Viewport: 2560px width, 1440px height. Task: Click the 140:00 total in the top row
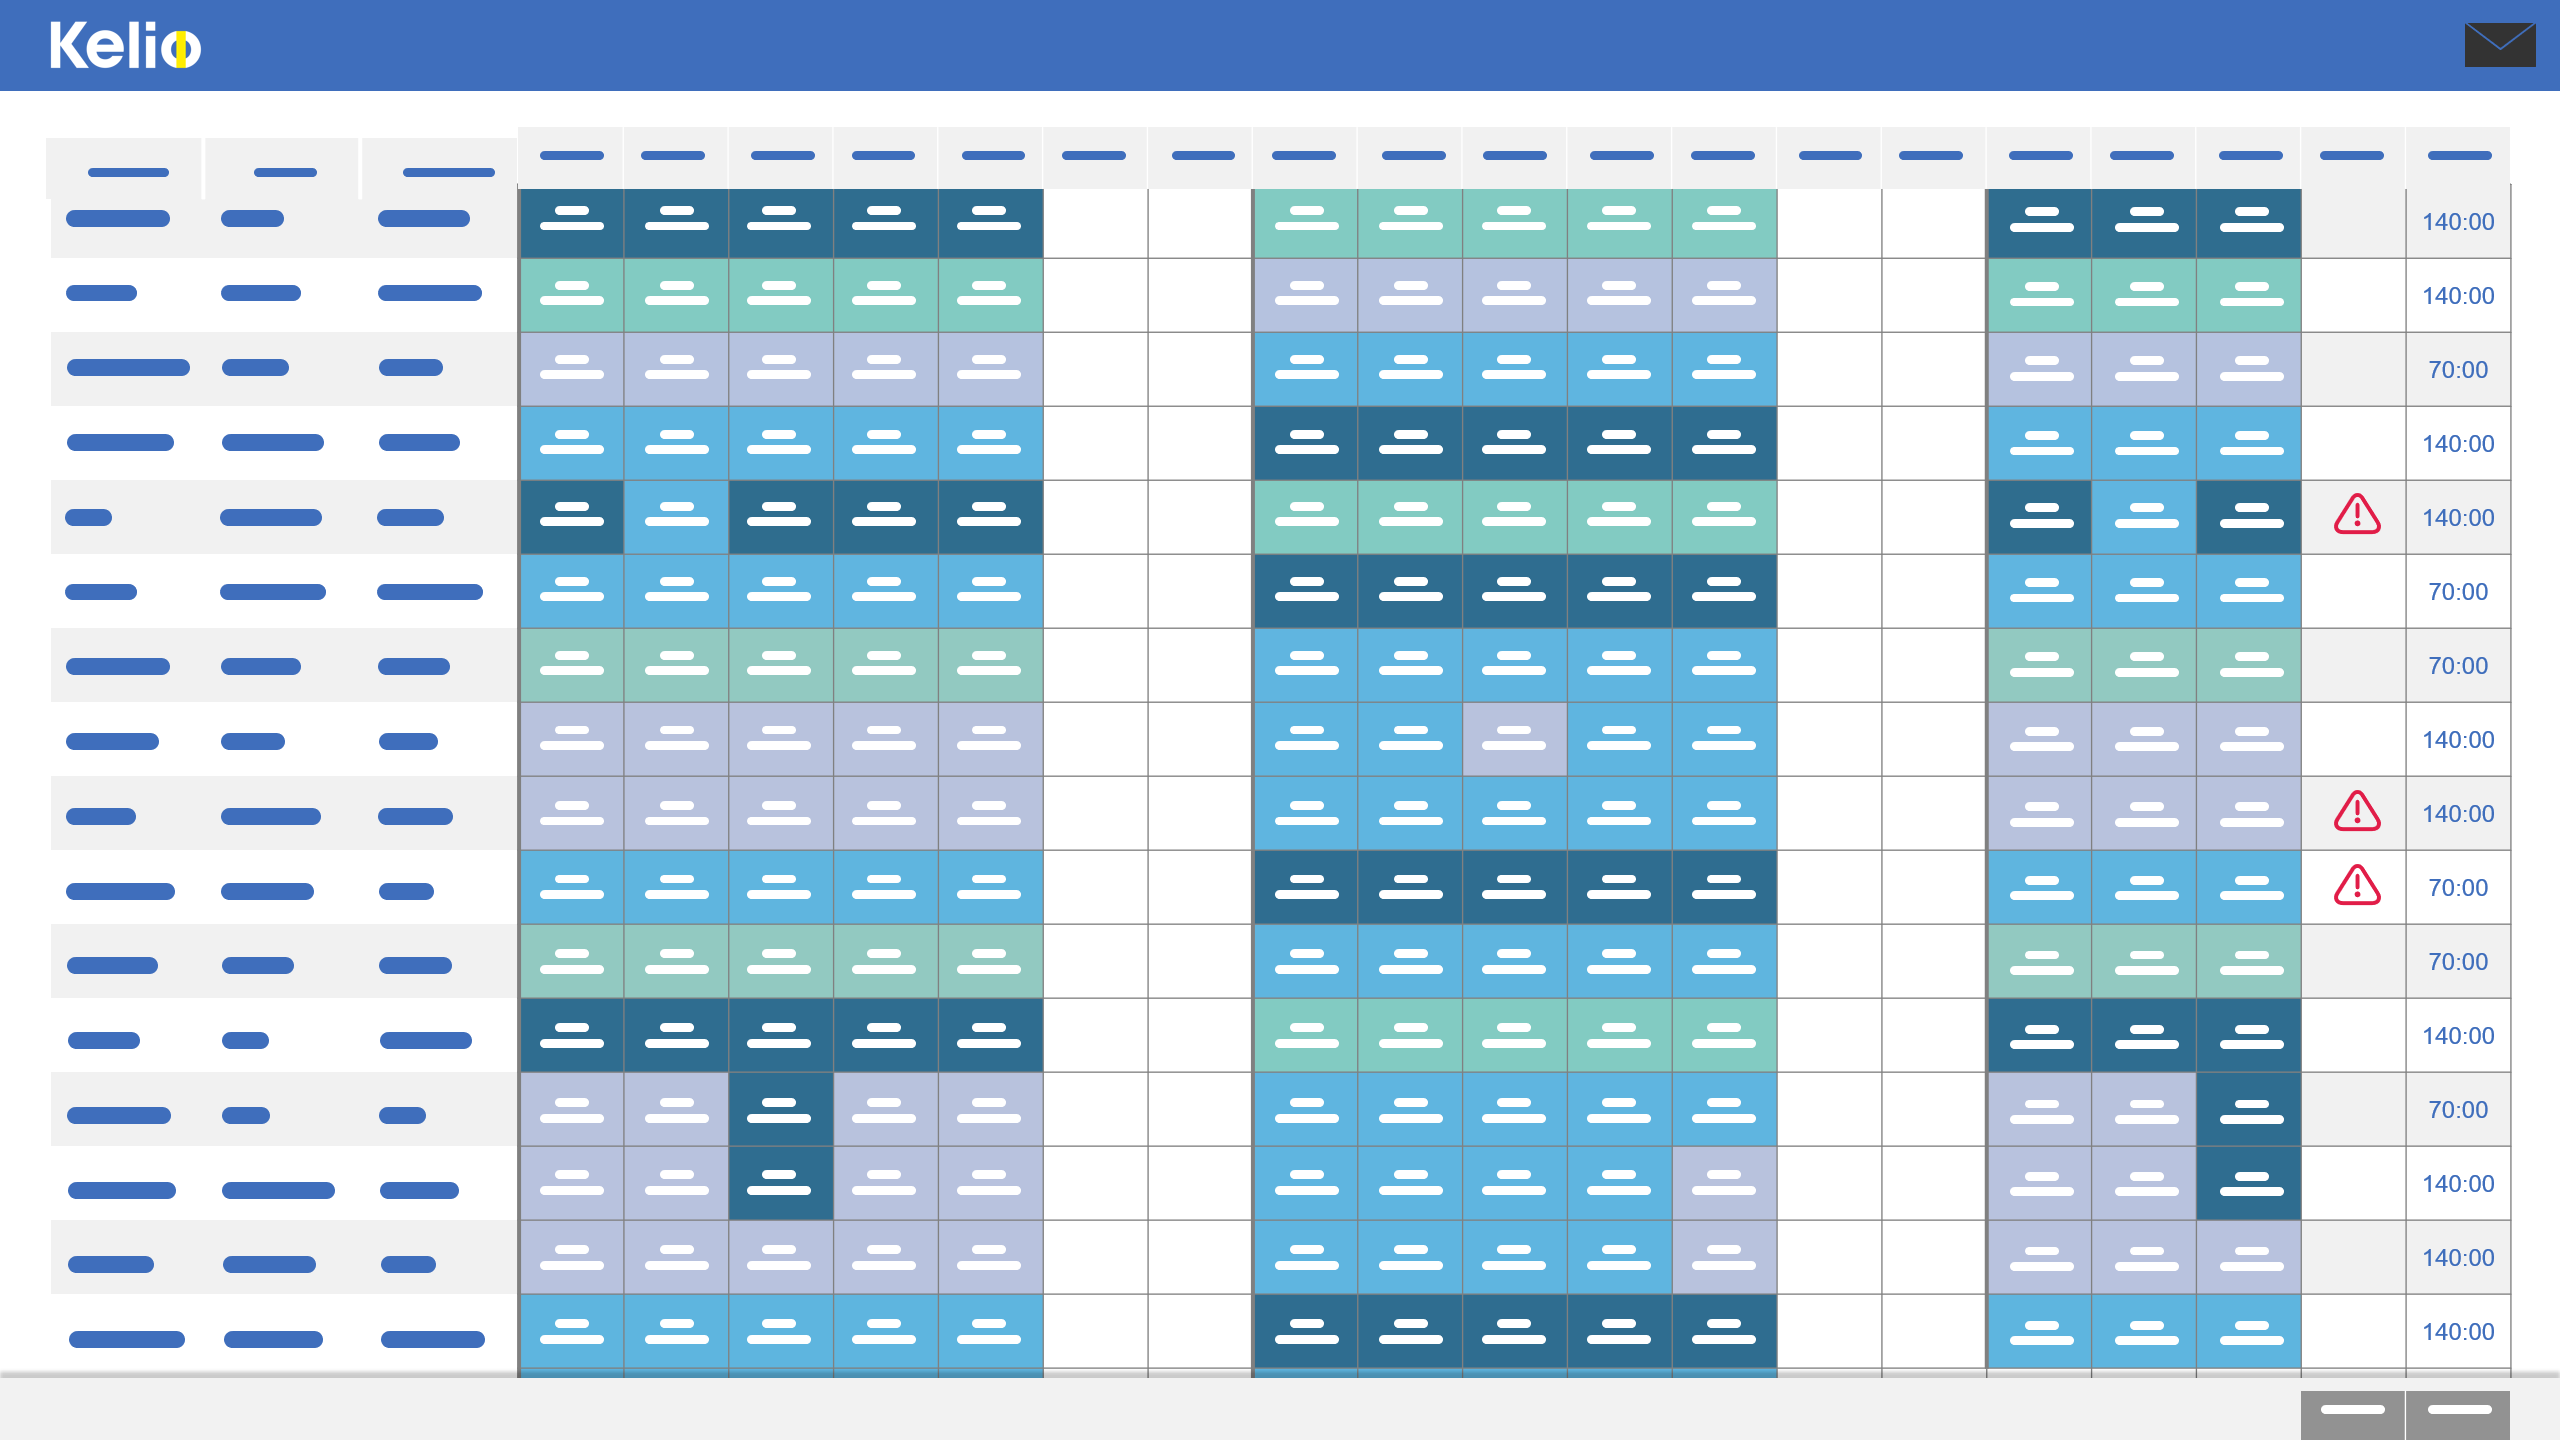[2457, 222]
